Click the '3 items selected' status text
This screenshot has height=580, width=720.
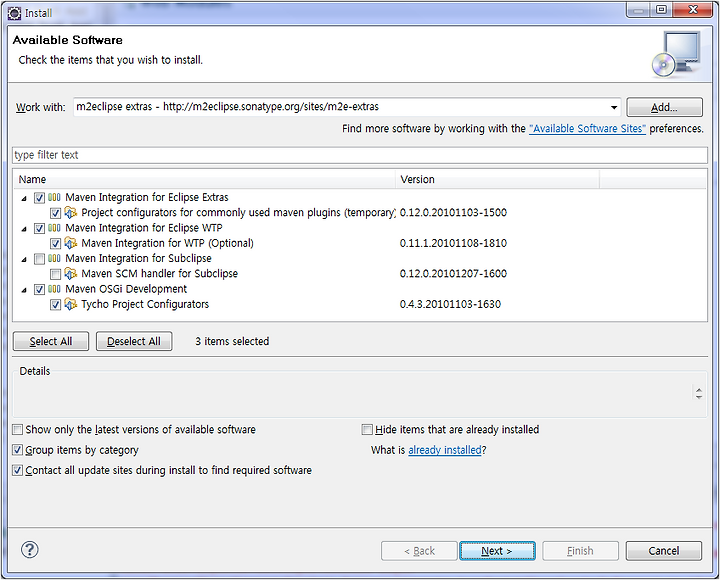[232, 341]
